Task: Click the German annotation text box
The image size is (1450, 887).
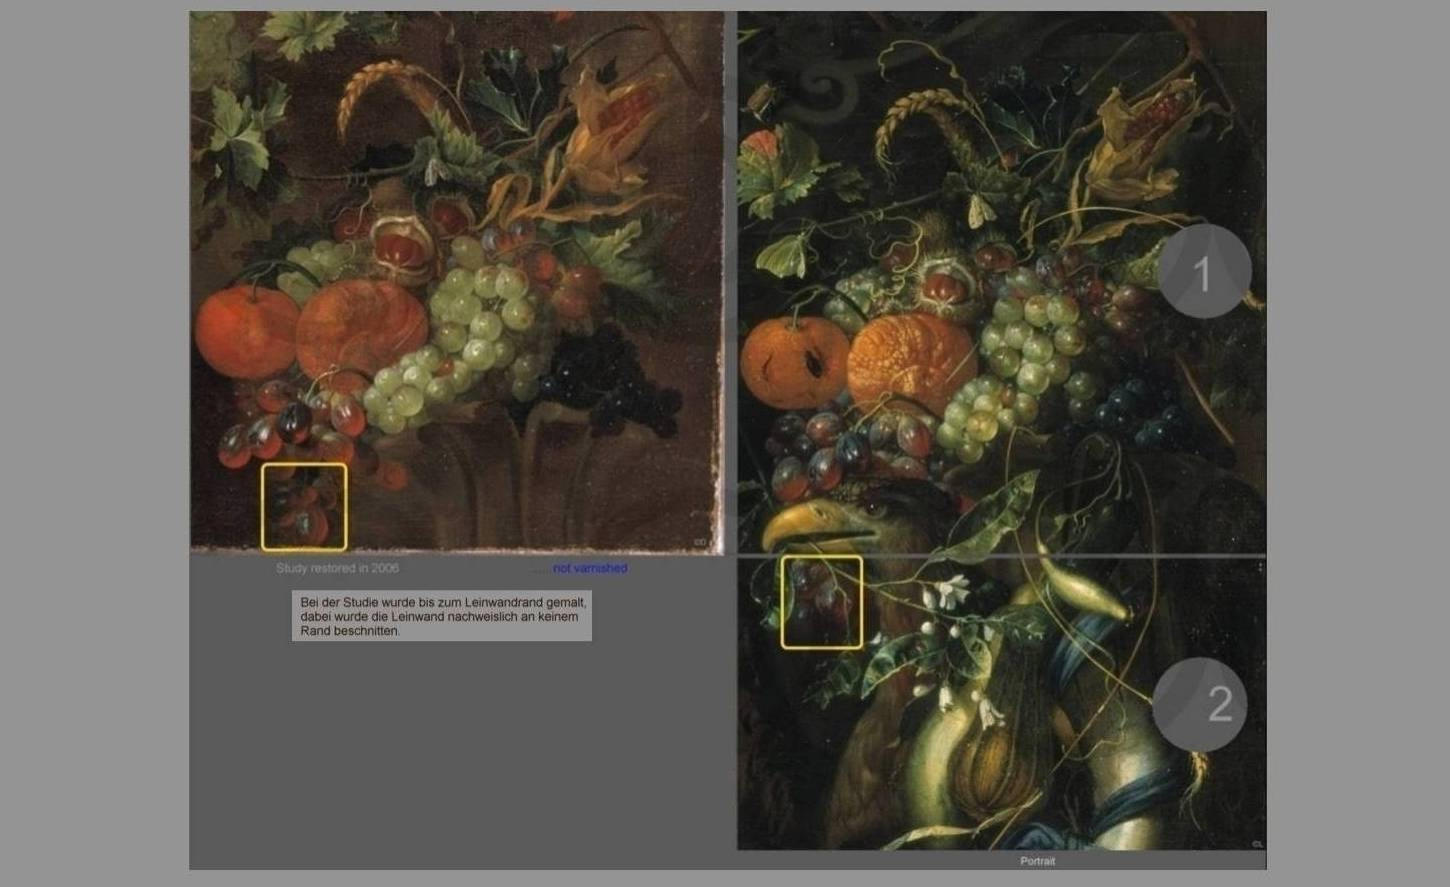Action: (441, 616)
